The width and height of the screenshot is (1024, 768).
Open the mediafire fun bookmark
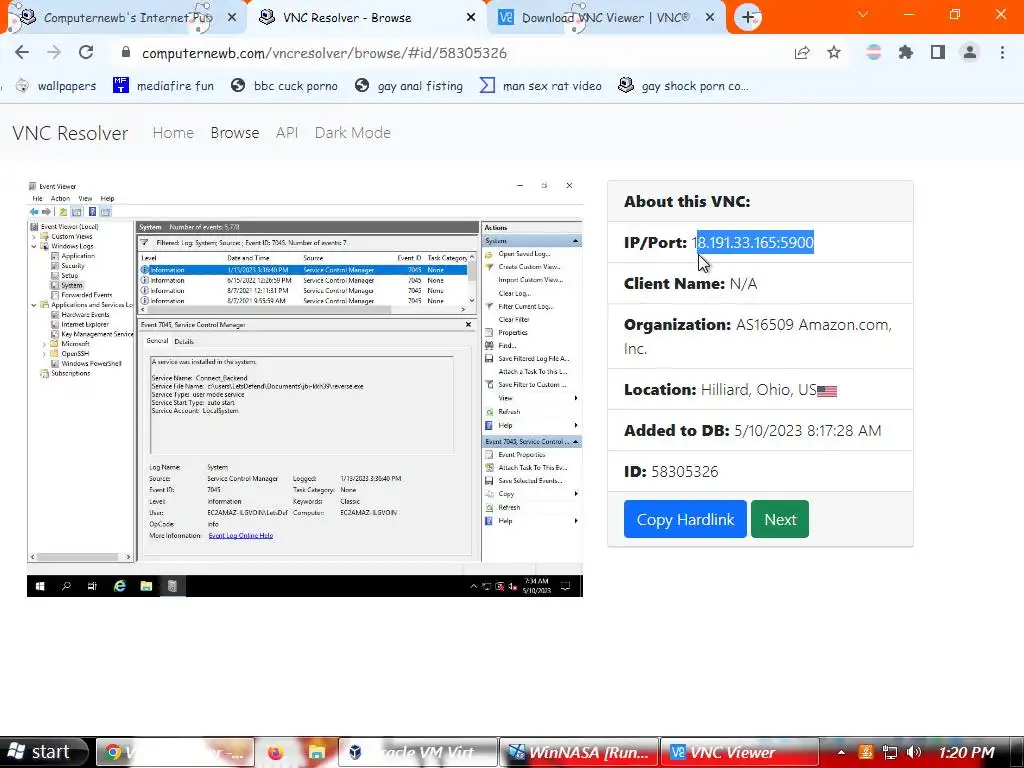[163, 86]
